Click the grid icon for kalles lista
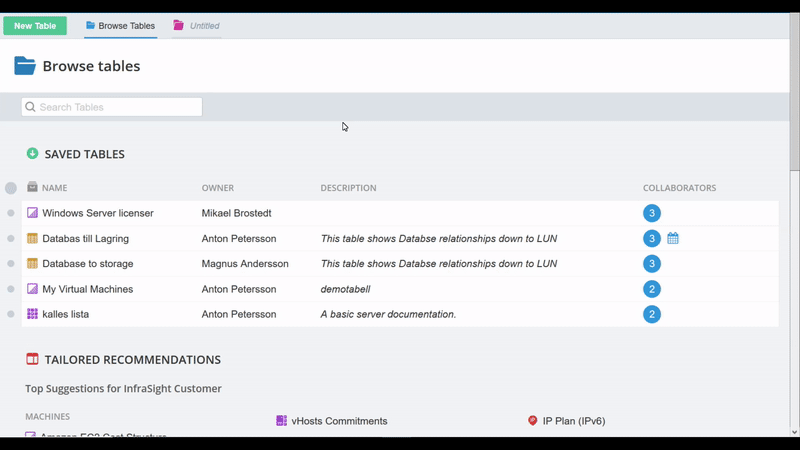 coord(32,314)
